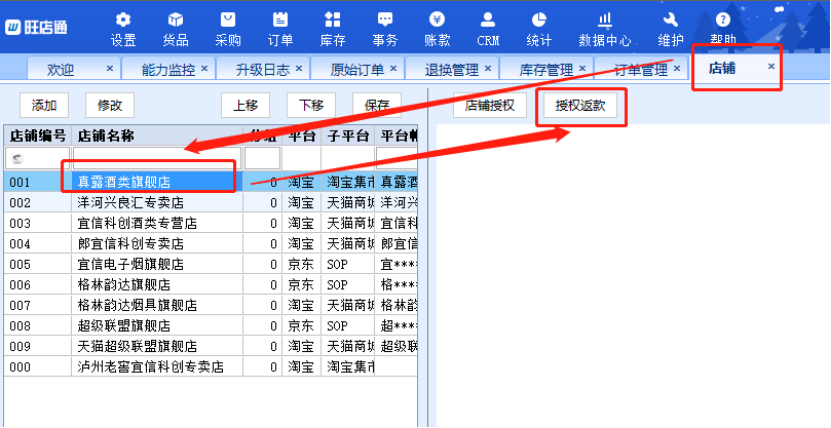Open the CRM person icon

coord(488,20)
